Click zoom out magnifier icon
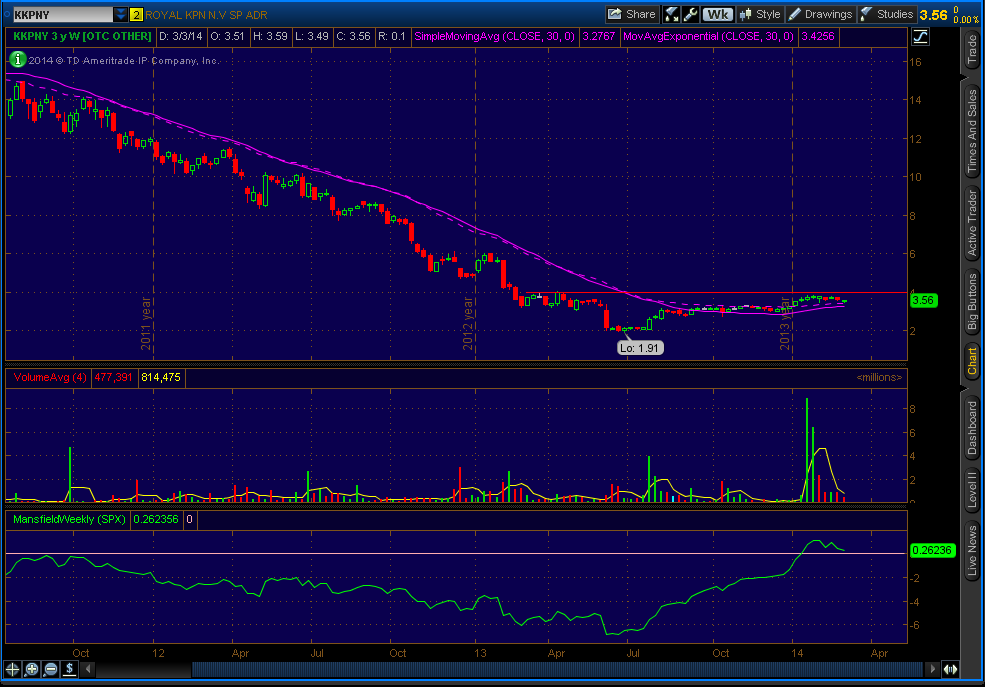 coord(52,669)
